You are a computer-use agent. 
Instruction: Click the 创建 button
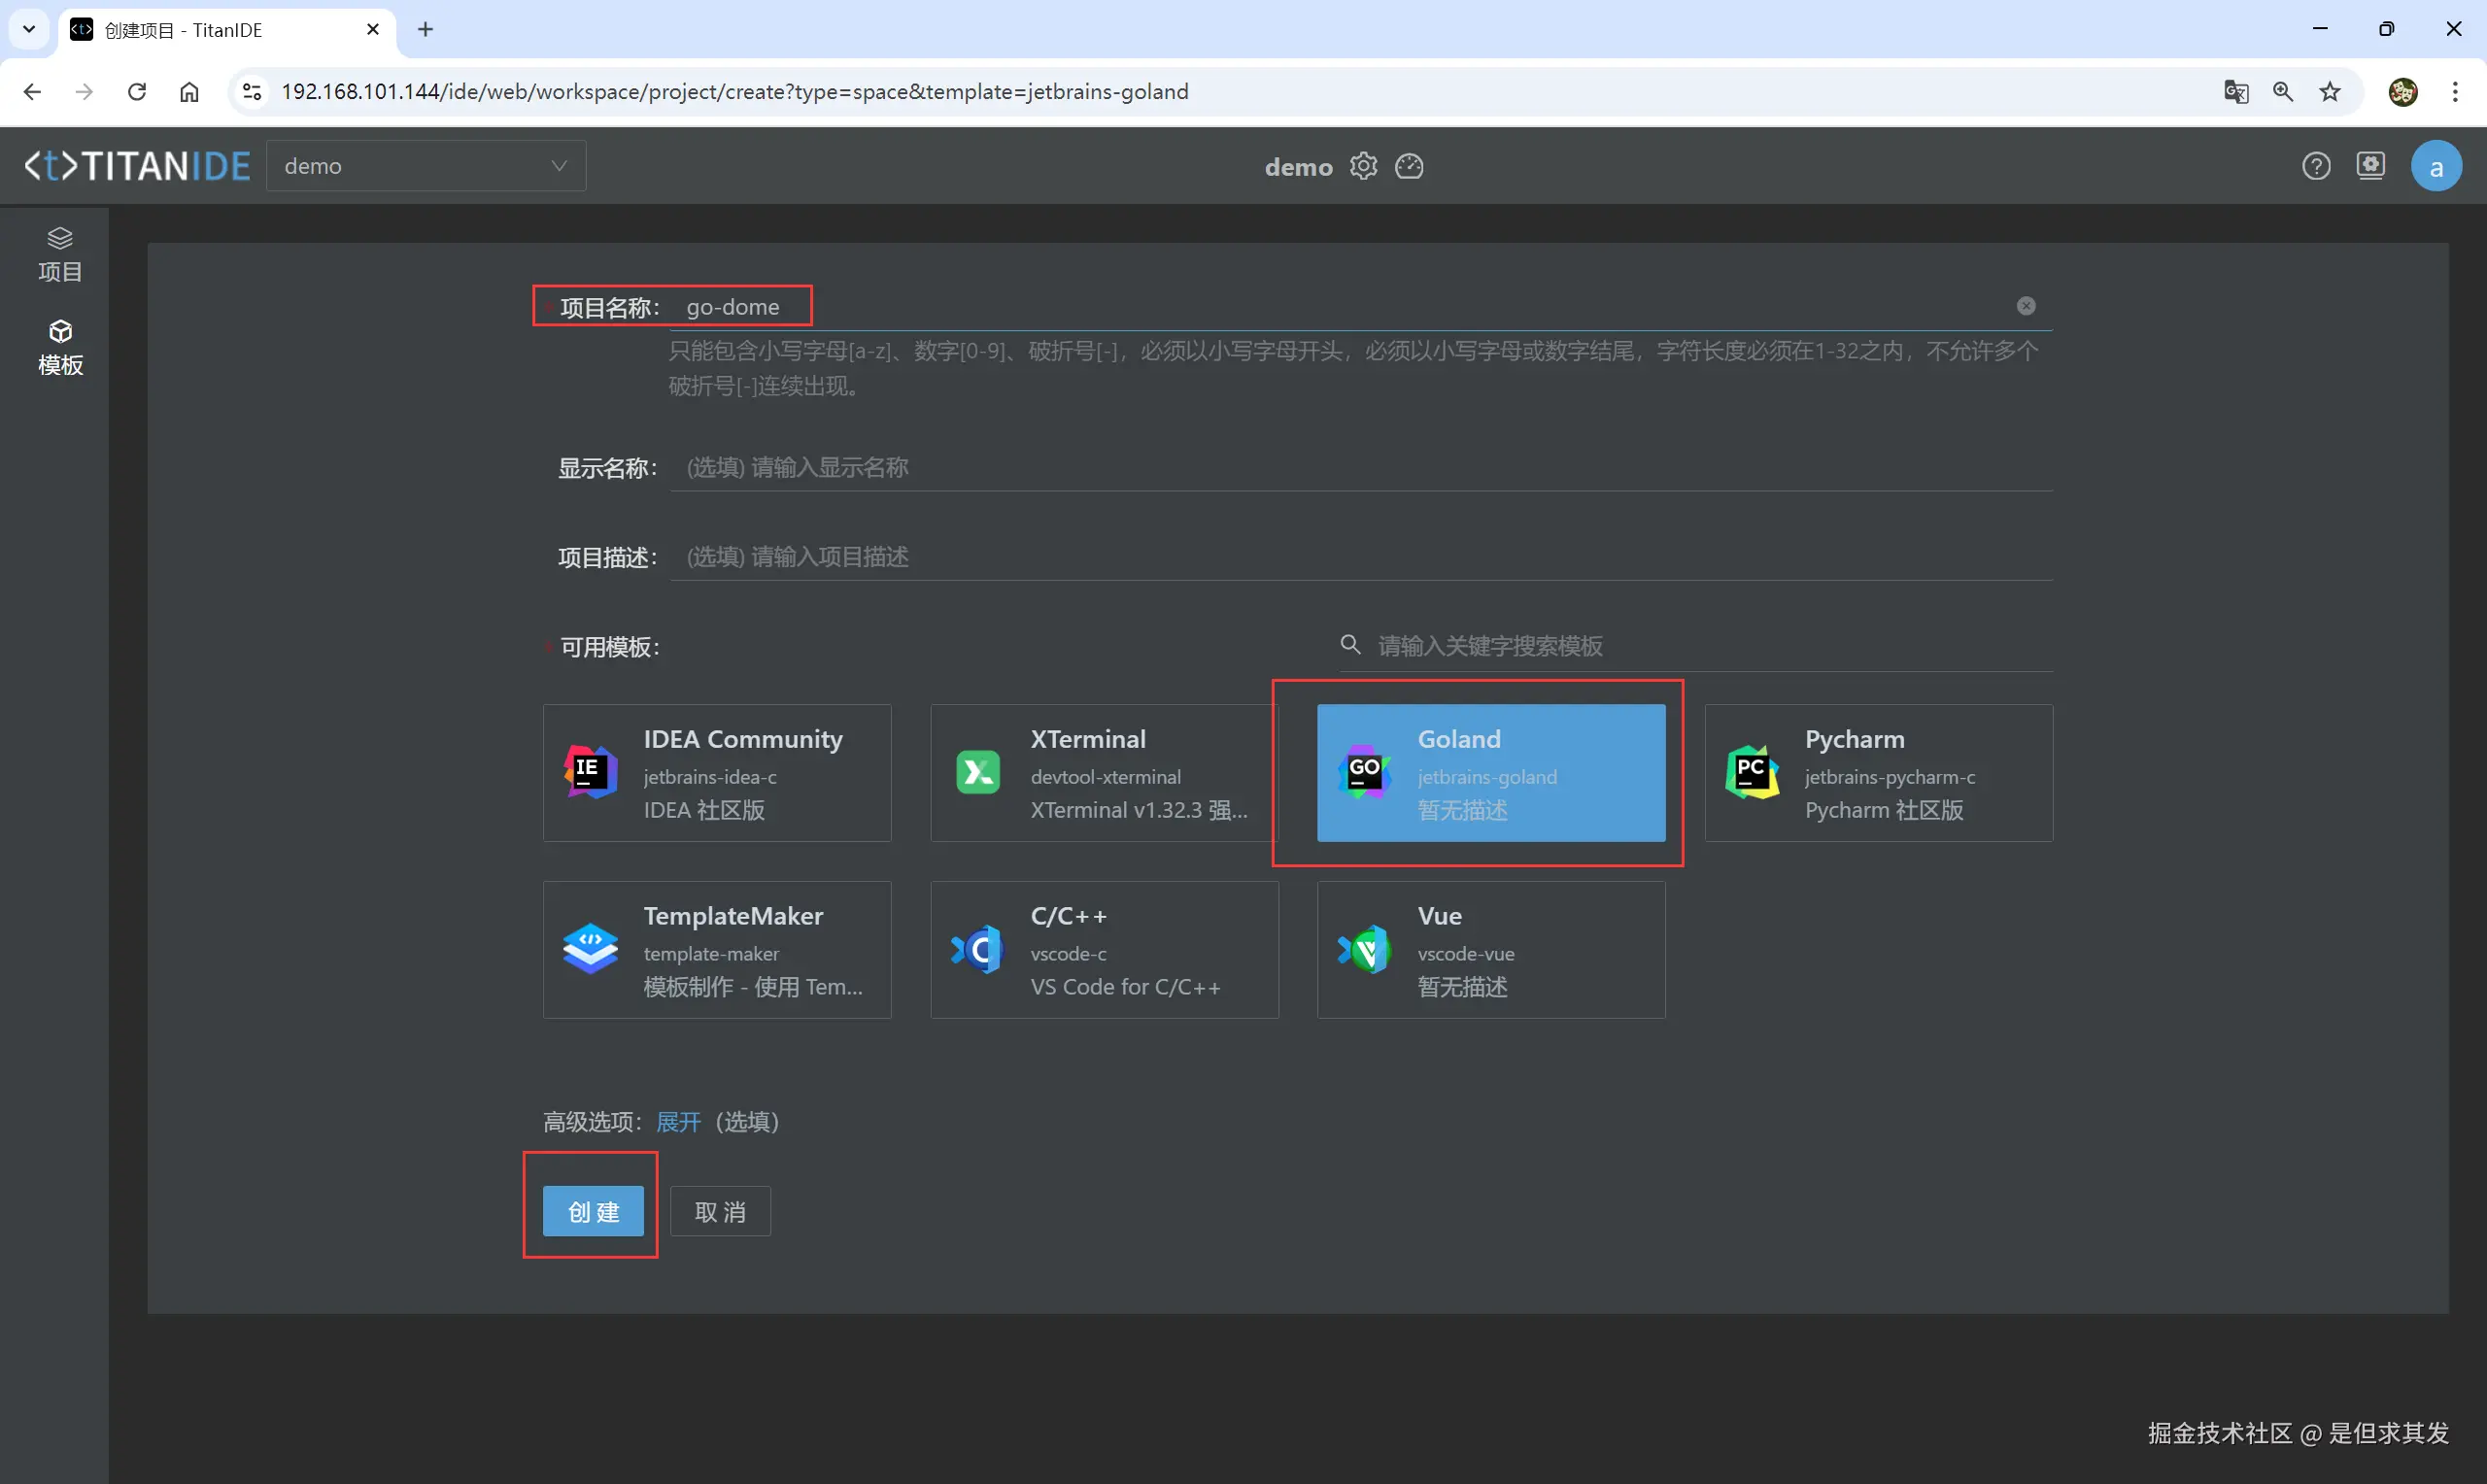593,1212
